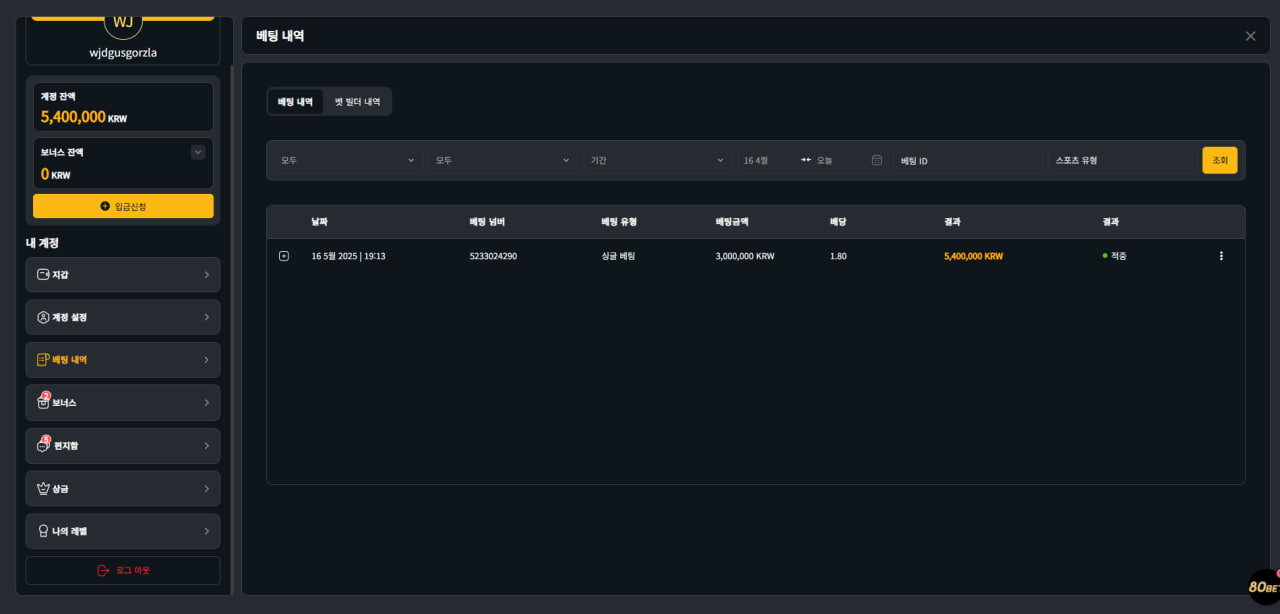Open three-dot menu for bet 5233024290
The width and height of the screenshot is (1280, 614).
pos(1220,256)
